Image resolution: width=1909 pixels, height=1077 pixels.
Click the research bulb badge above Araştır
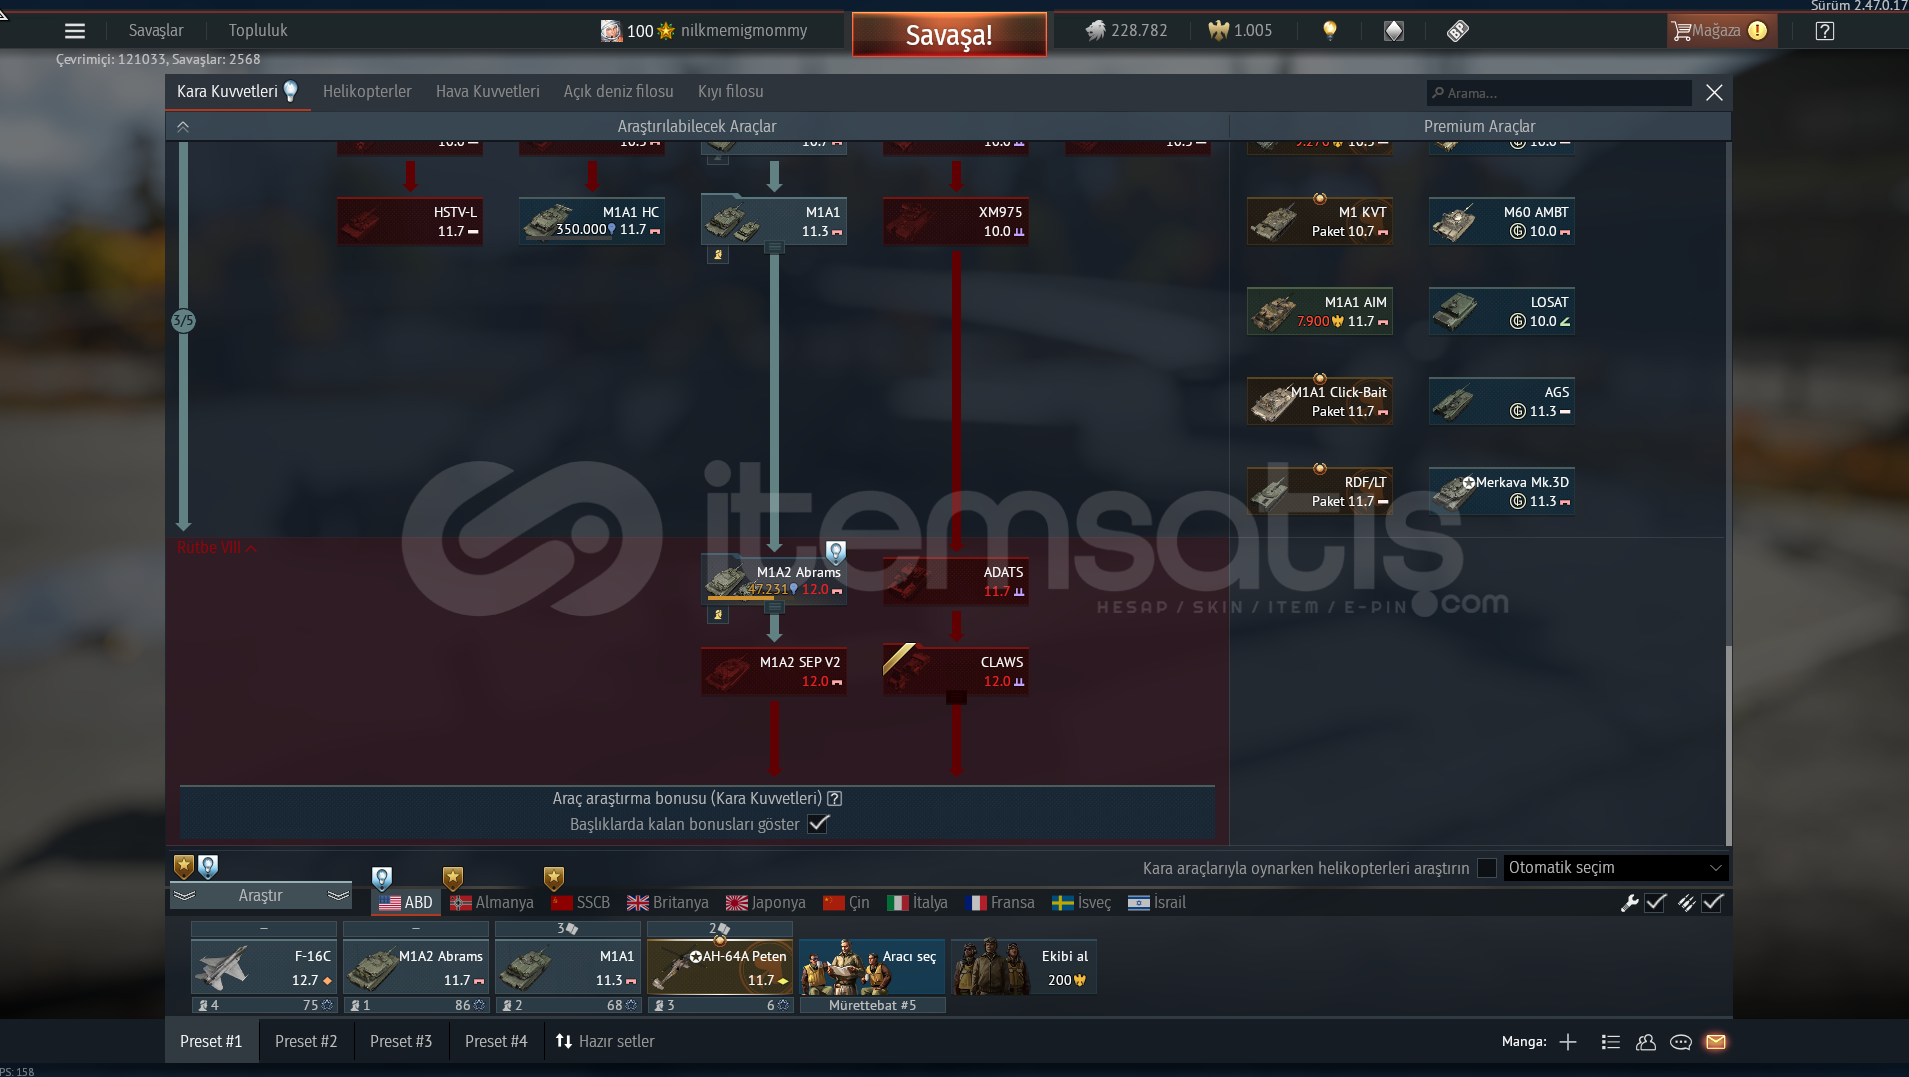point(208,867)
